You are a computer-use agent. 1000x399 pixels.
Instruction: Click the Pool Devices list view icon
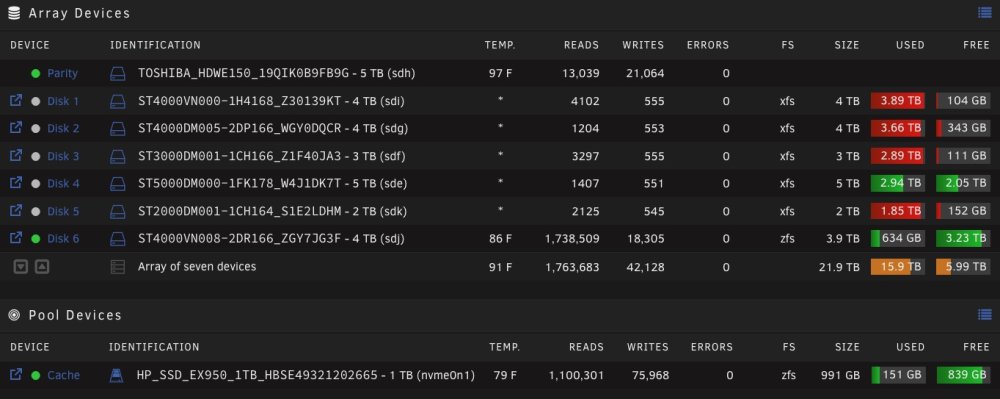coord(984,314)
